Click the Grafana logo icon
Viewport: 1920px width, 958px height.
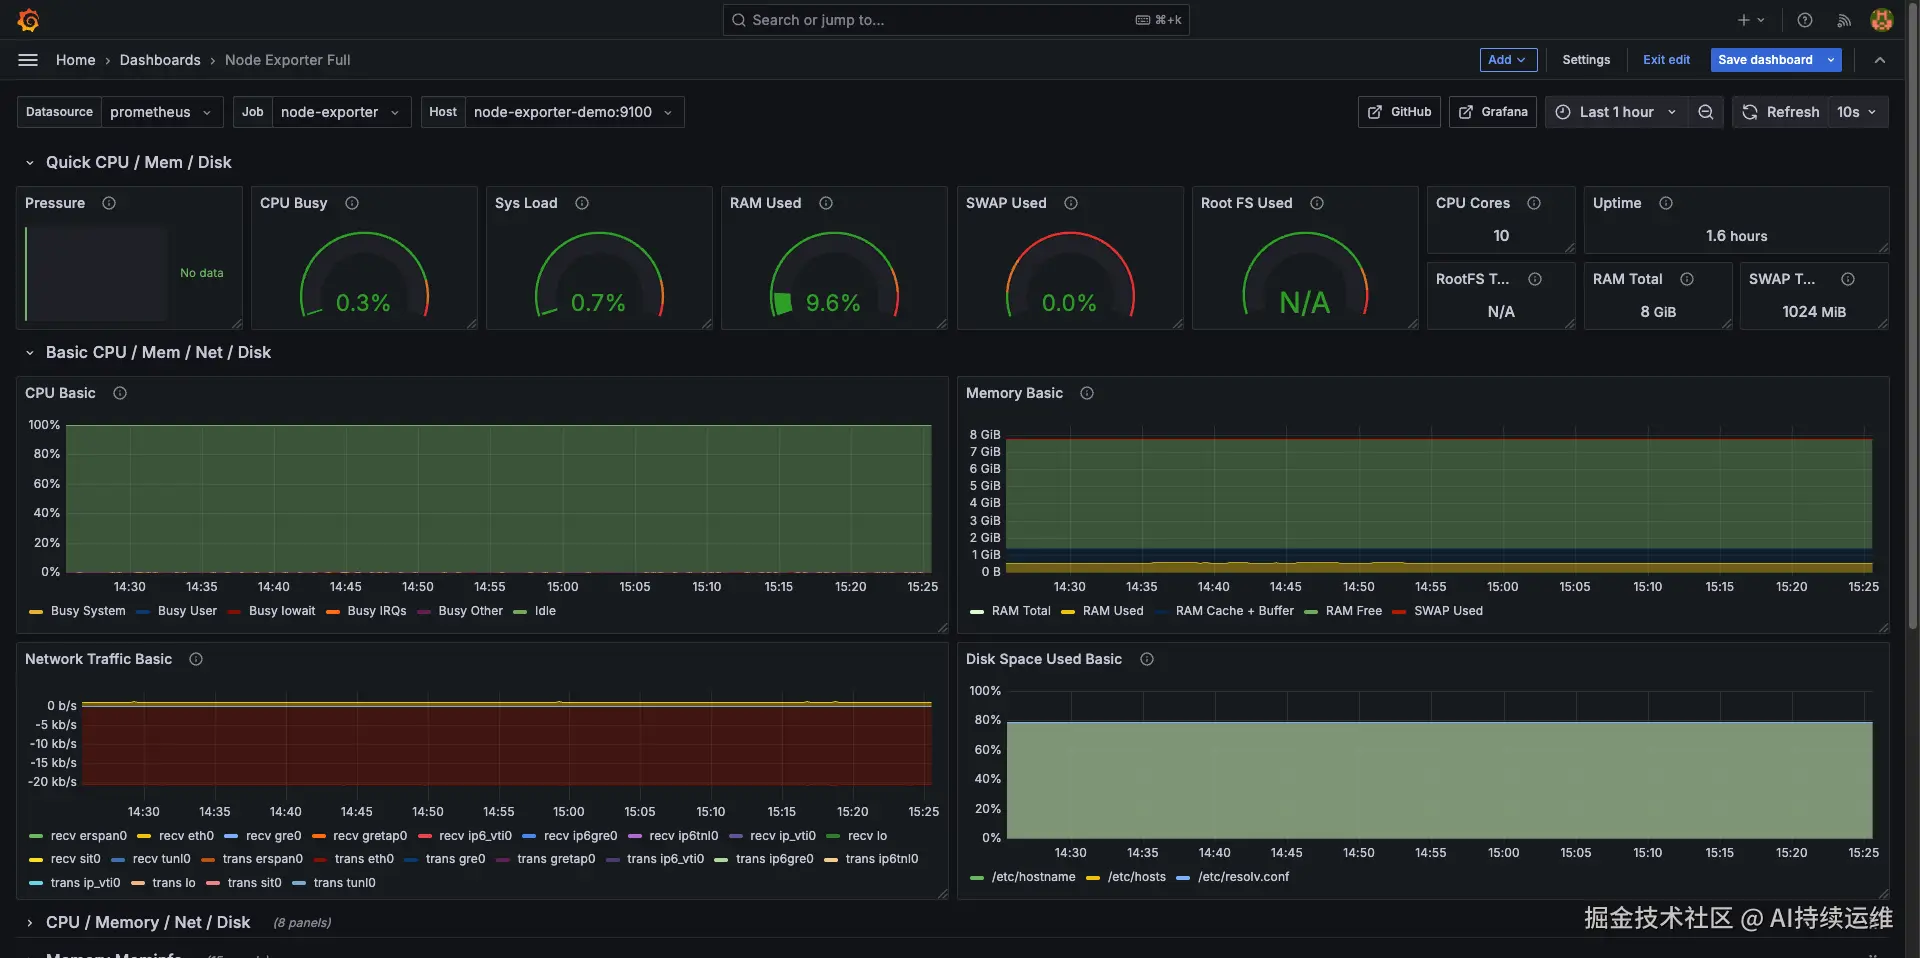coord(29,19)
